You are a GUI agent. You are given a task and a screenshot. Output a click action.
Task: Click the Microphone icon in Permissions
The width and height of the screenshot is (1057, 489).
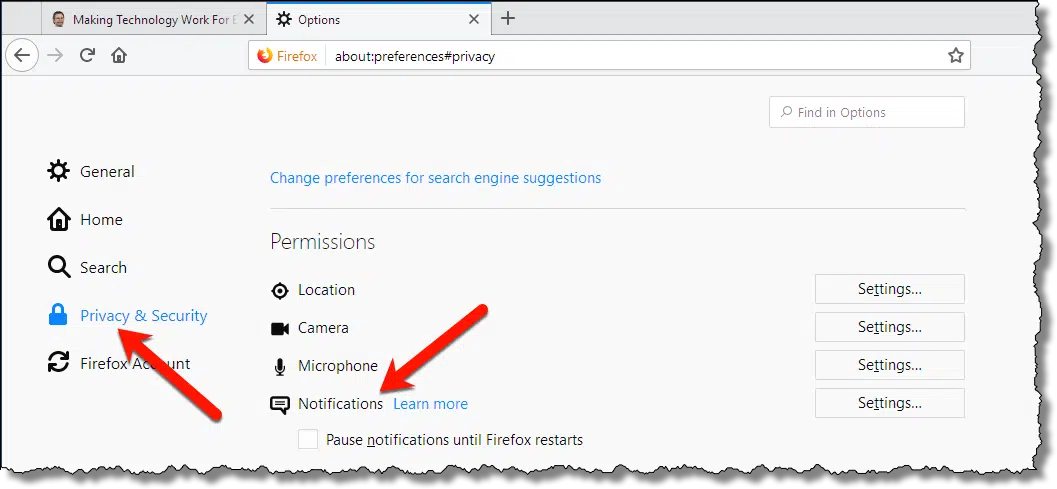(x=279, y=367)
